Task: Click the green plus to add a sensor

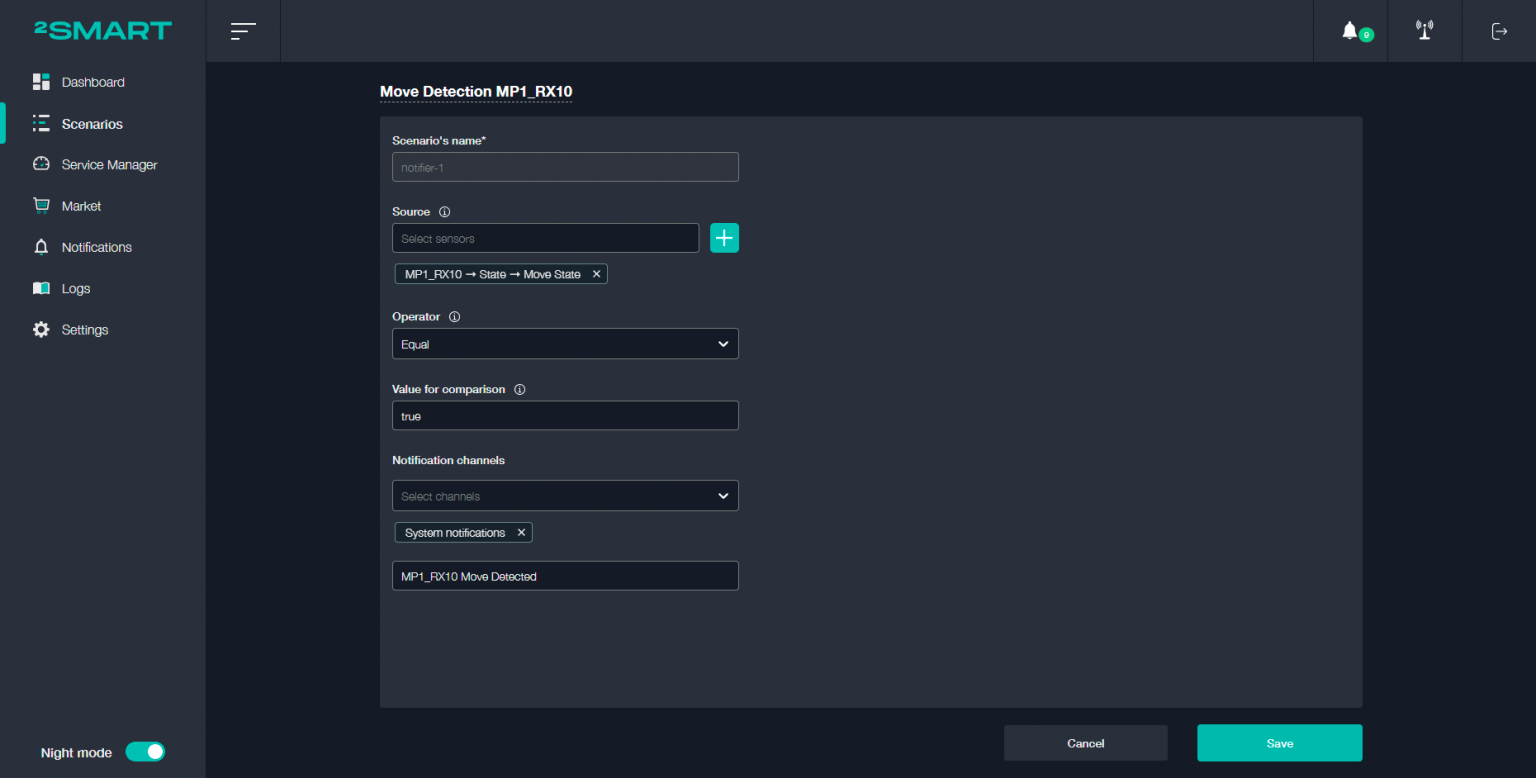Action: (724, 237)
